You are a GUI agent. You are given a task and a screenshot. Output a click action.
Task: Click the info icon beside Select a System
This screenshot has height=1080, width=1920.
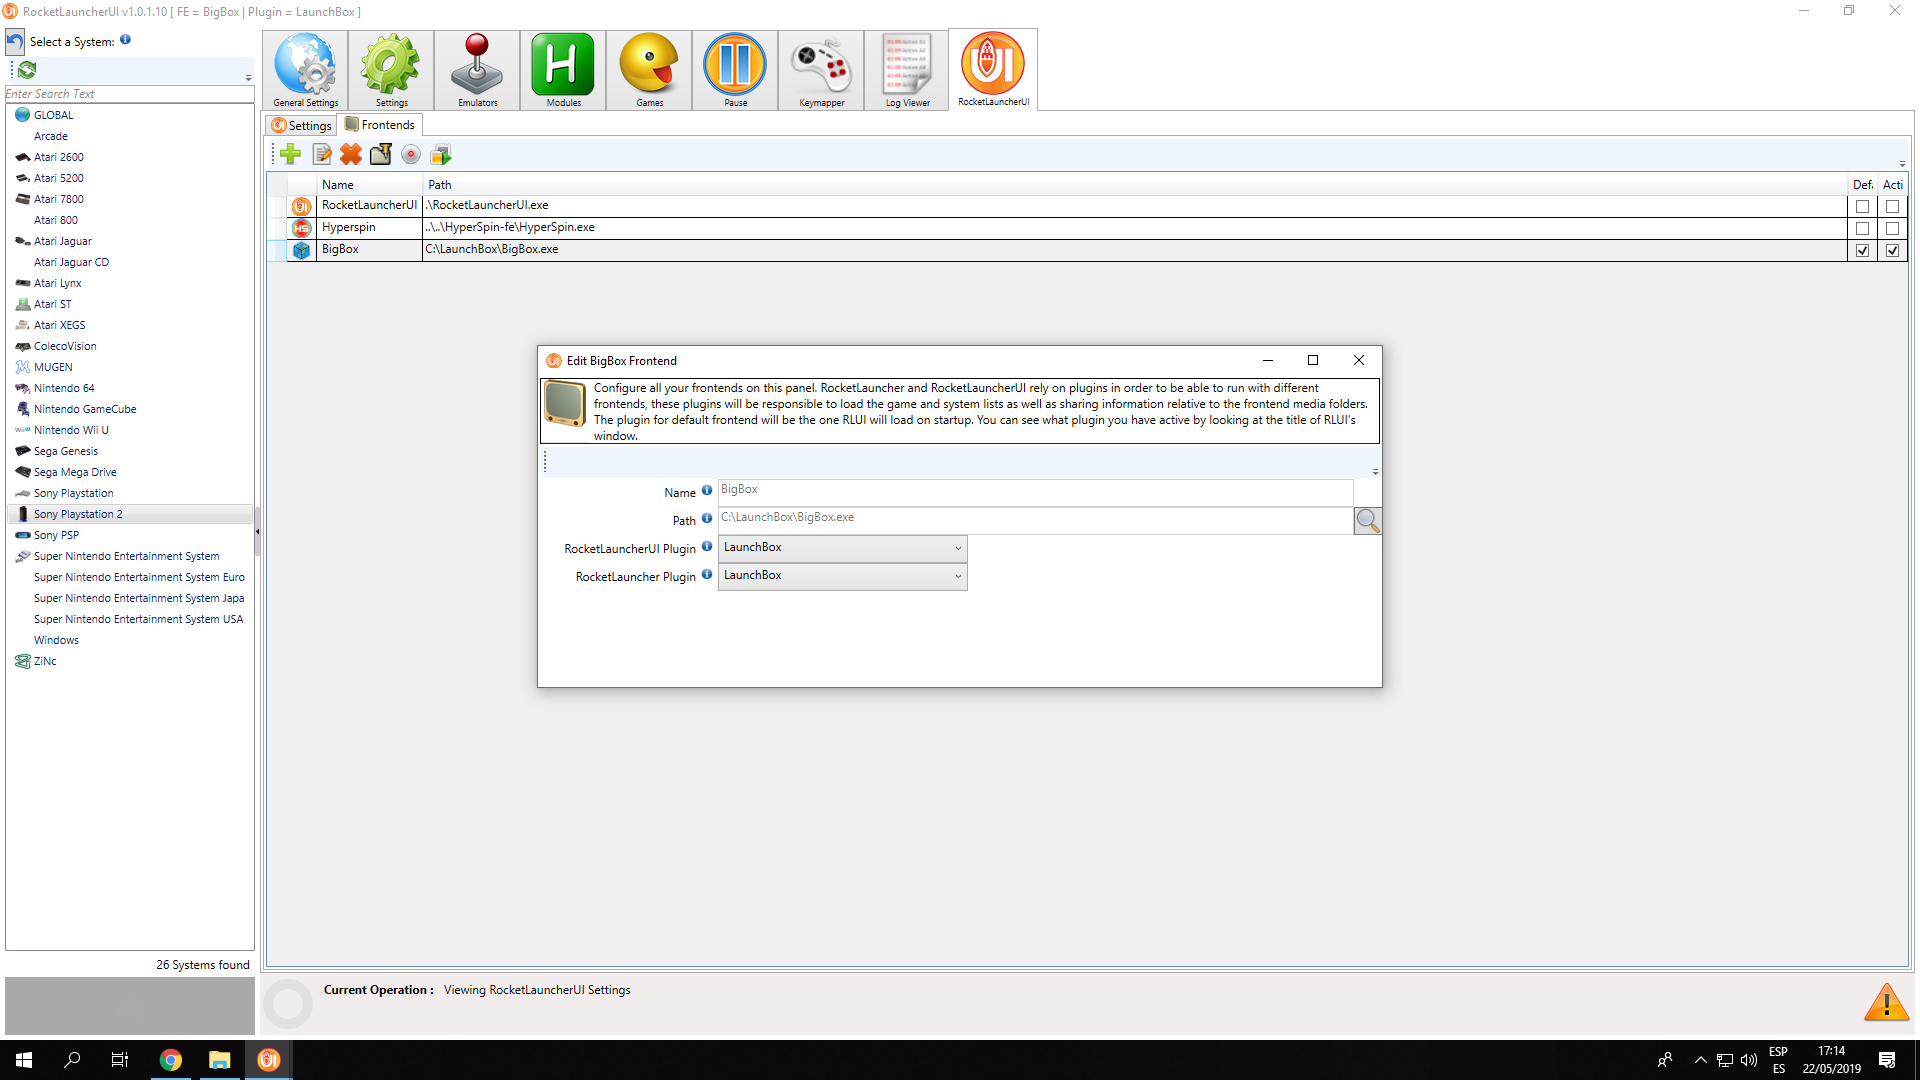125,40
